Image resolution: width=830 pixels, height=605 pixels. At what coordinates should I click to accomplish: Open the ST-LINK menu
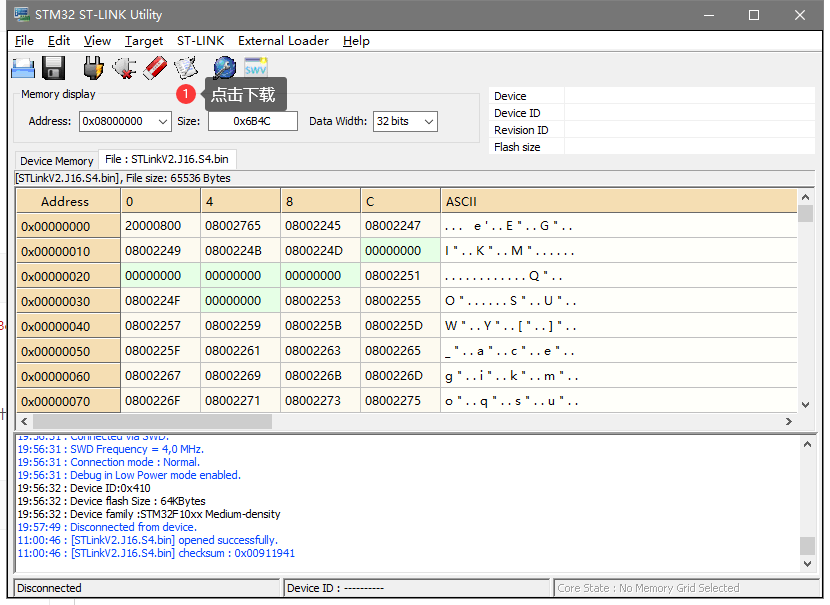[201, 41]
